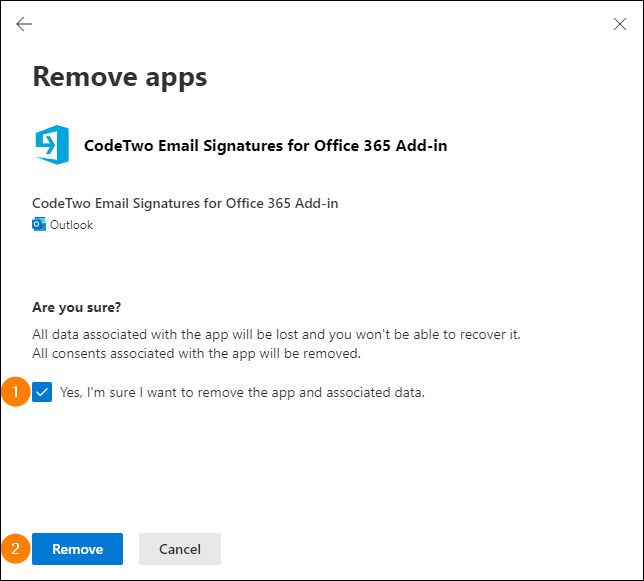Click the orange step 1 badge
This screenshot has height=581, width=644.
coord(15,392)
